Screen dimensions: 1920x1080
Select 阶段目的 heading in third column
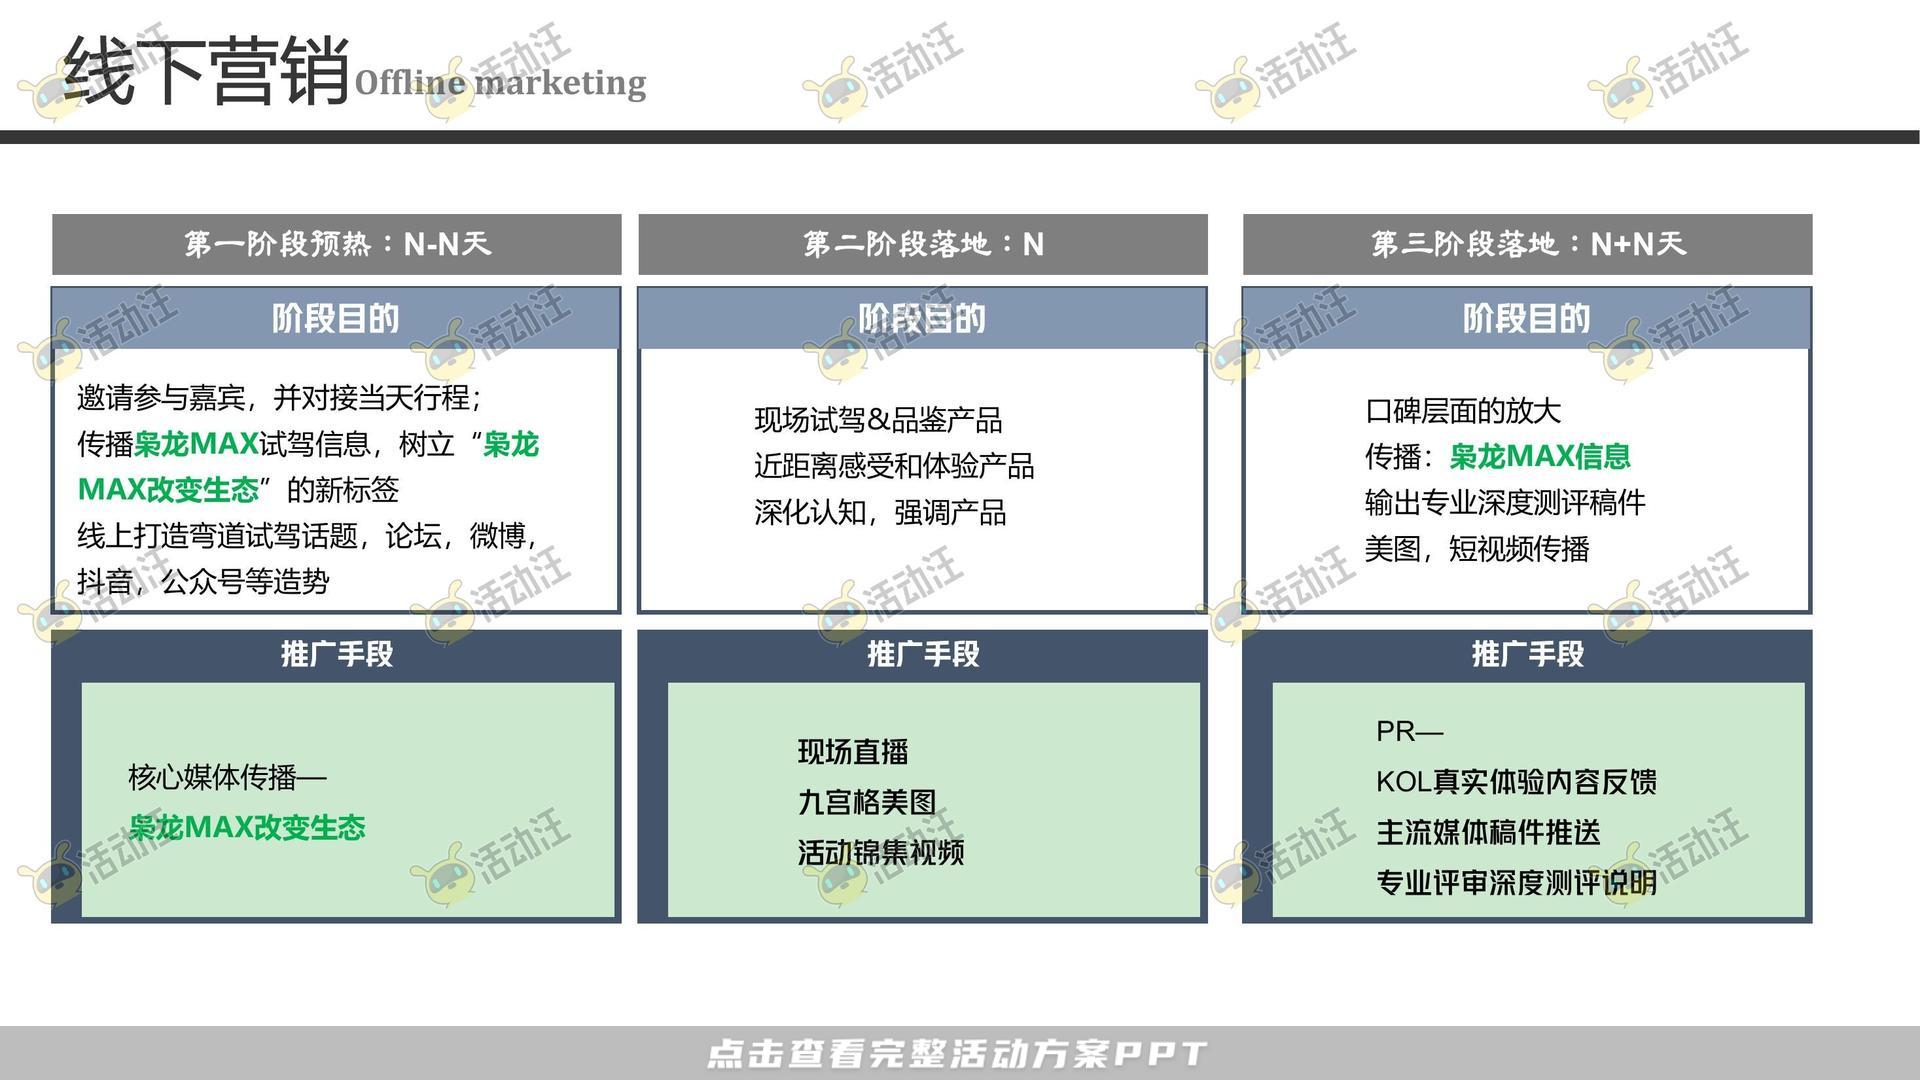coord(1527,319)
